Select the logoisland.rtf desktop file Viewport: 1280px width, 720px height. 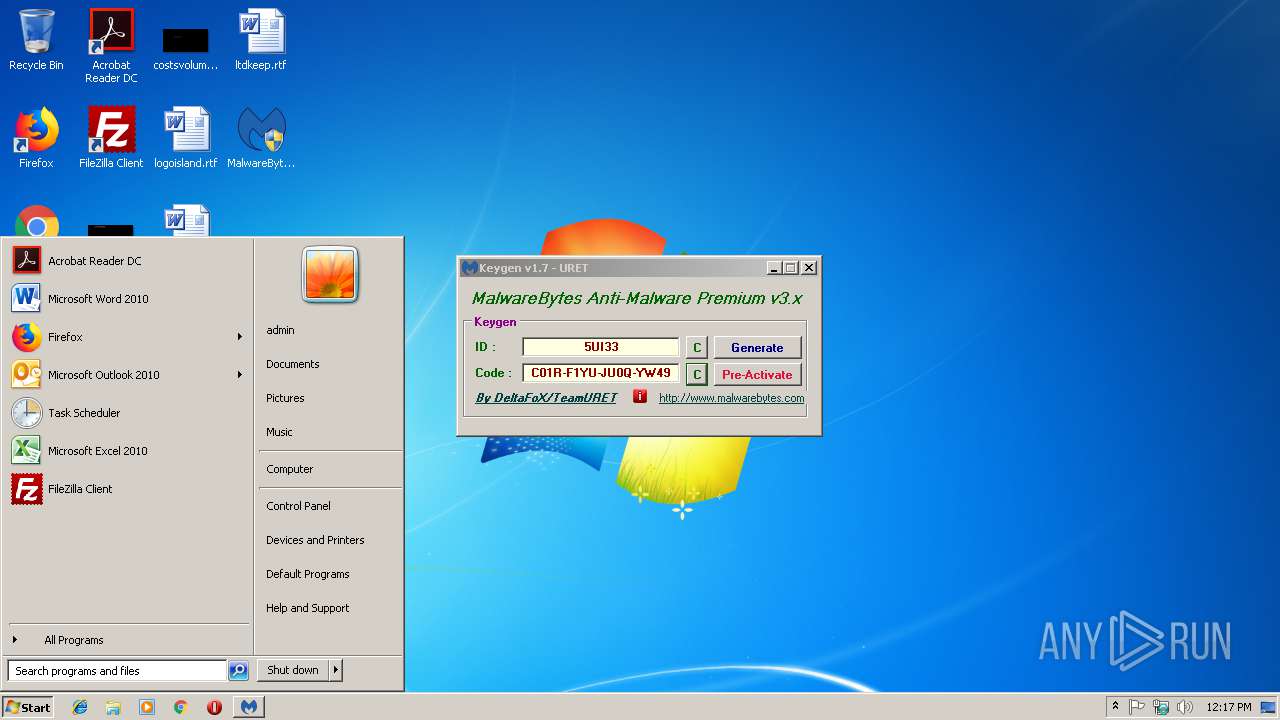click(x=186, y=138)
